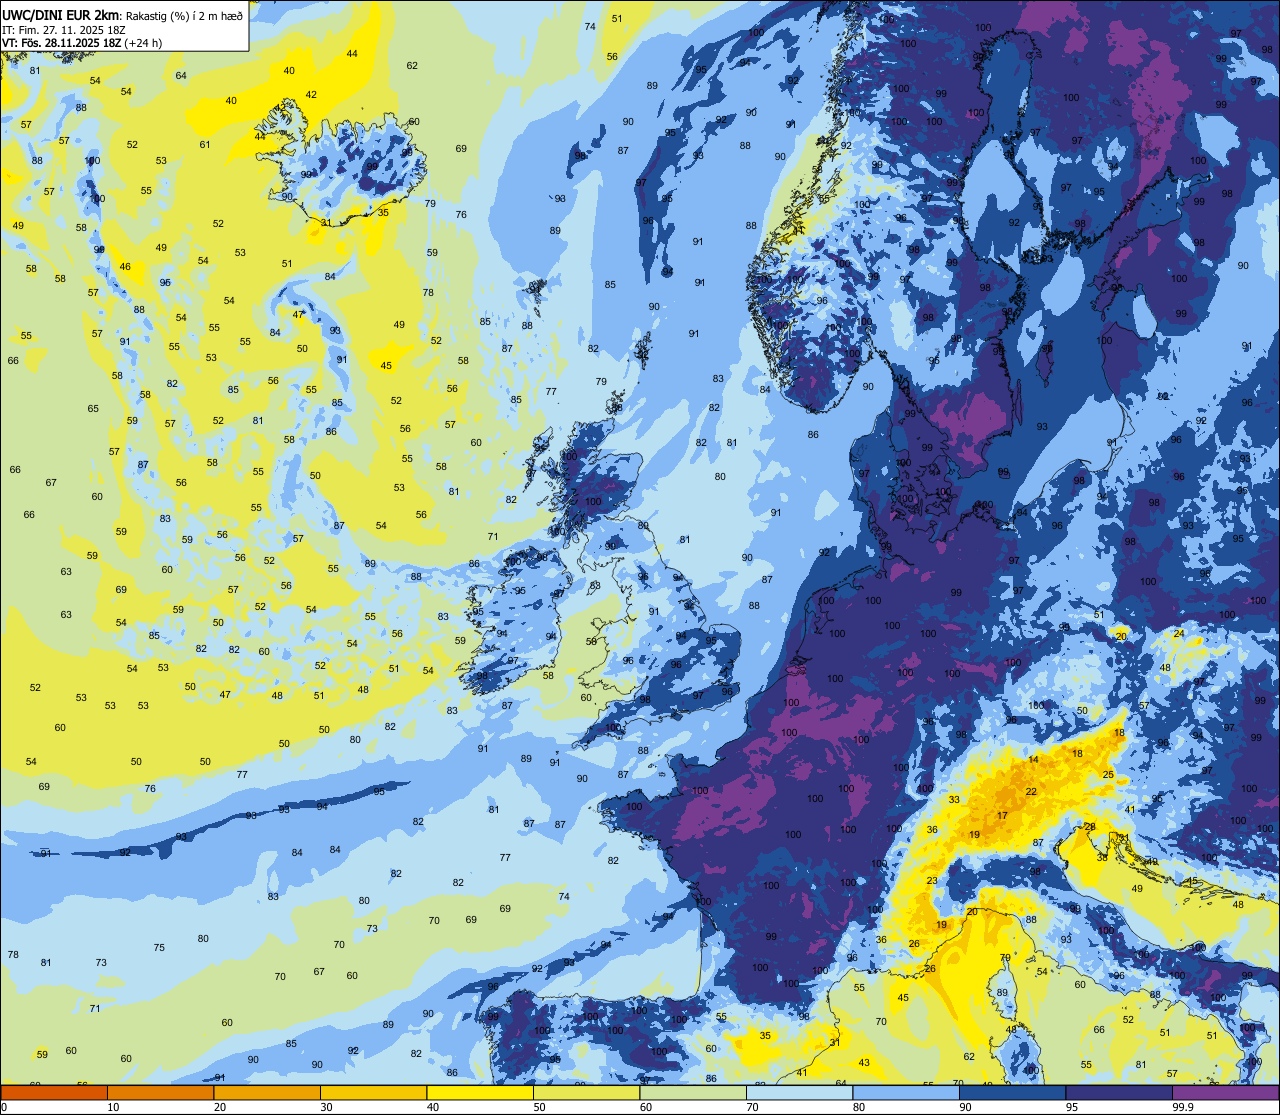Click the humidity value 14 on the map
Viewport: 1280px width, 1115px height.
[1034, 760]
